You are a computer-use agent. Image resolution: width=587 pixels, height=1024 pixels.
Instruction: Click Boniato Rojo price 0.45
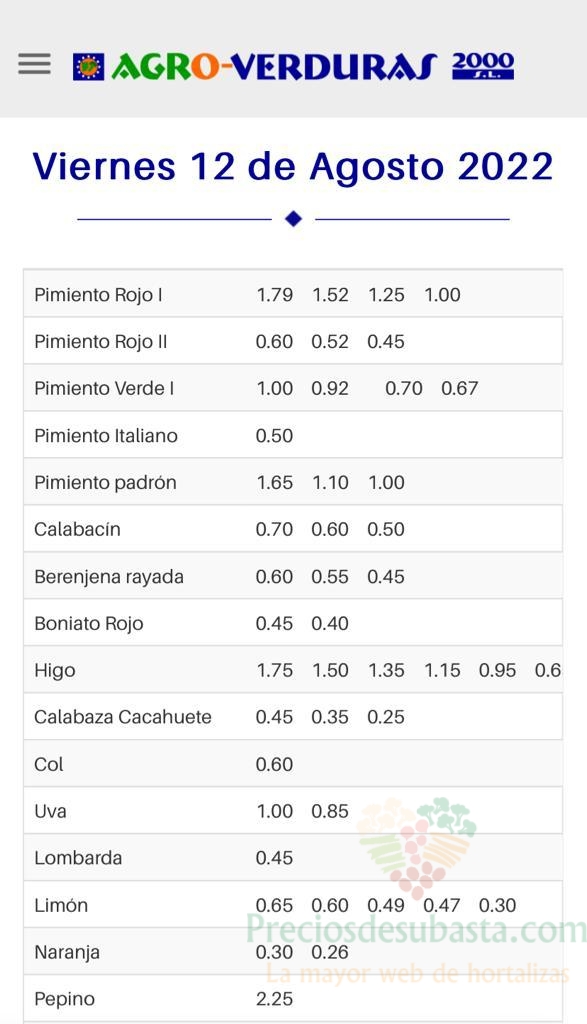(274, 624)
